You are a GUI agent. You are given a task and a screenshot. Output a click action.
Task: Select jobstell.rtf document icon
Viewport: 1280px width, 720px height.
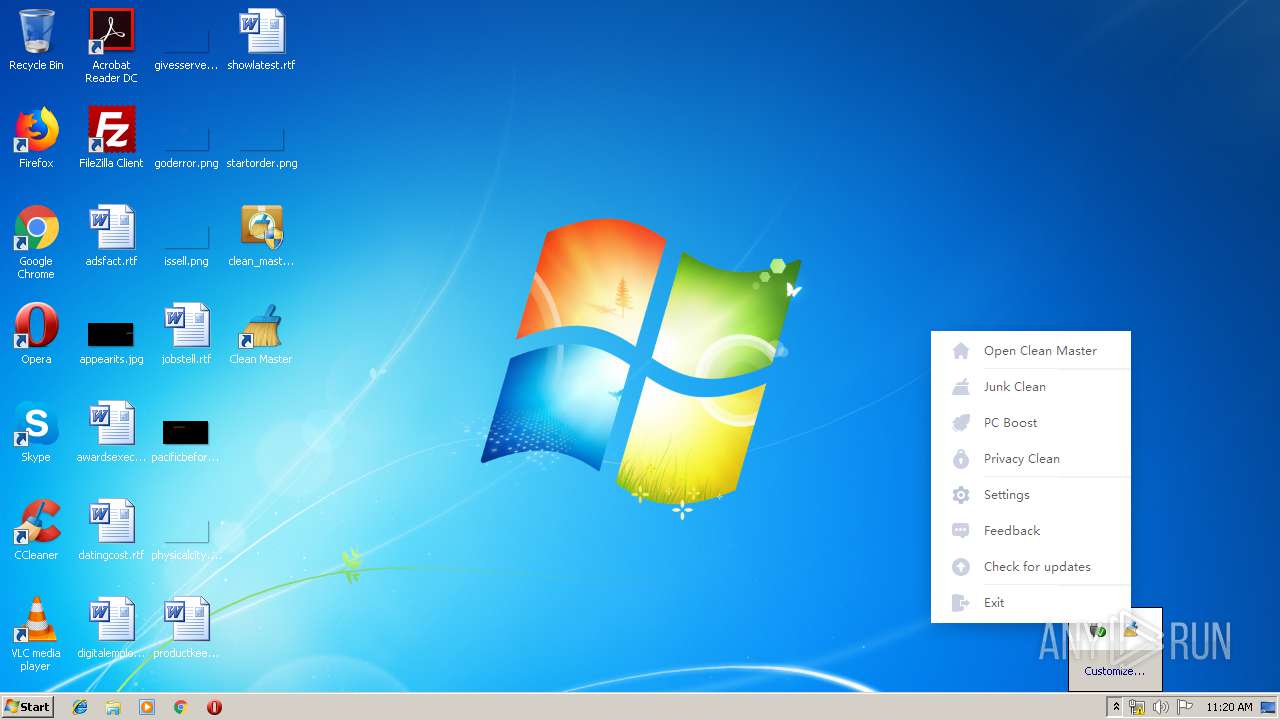[x=186, y=335]
